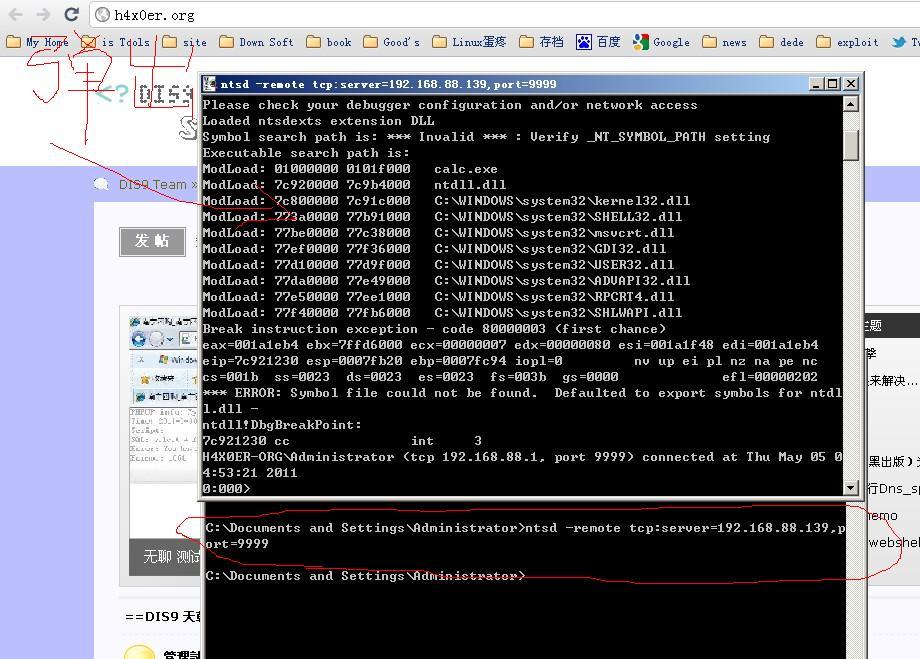Open the Google bookmark
This screenshot has width=920, height=659.
[x=661, y=42]
